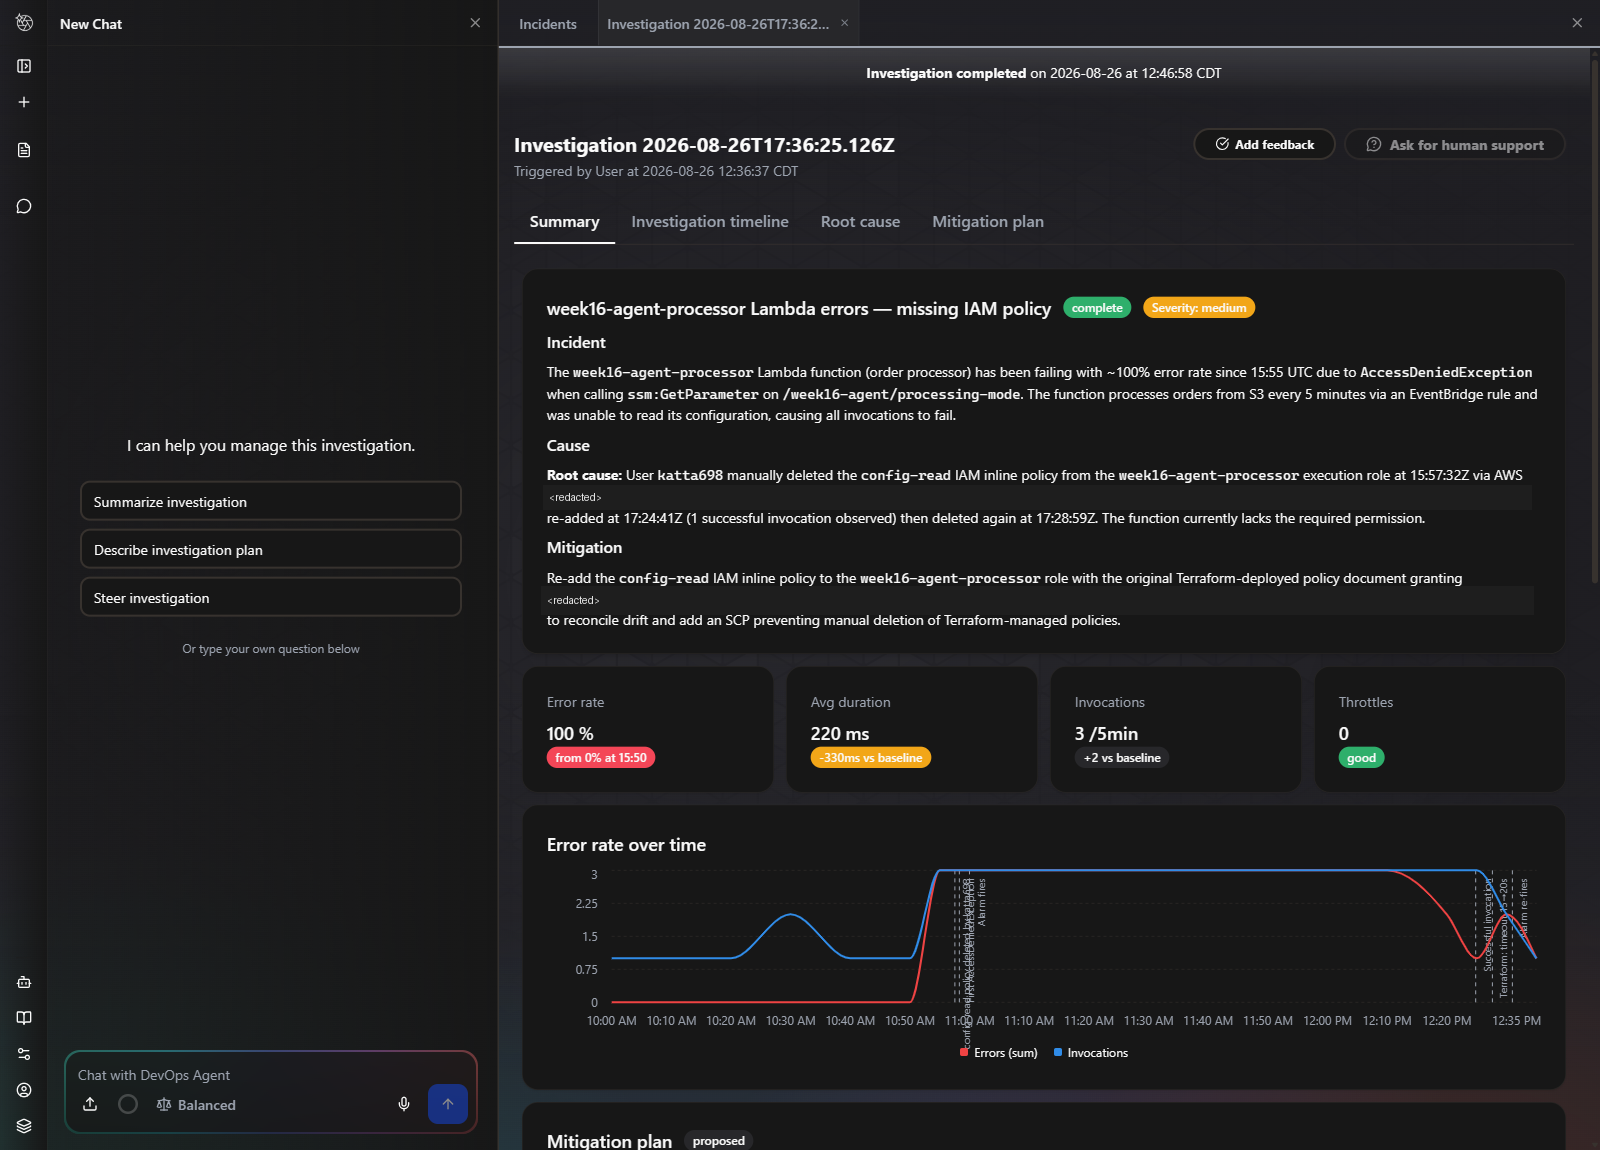Click the DevOps Agent logo icon

pos(24,22)
